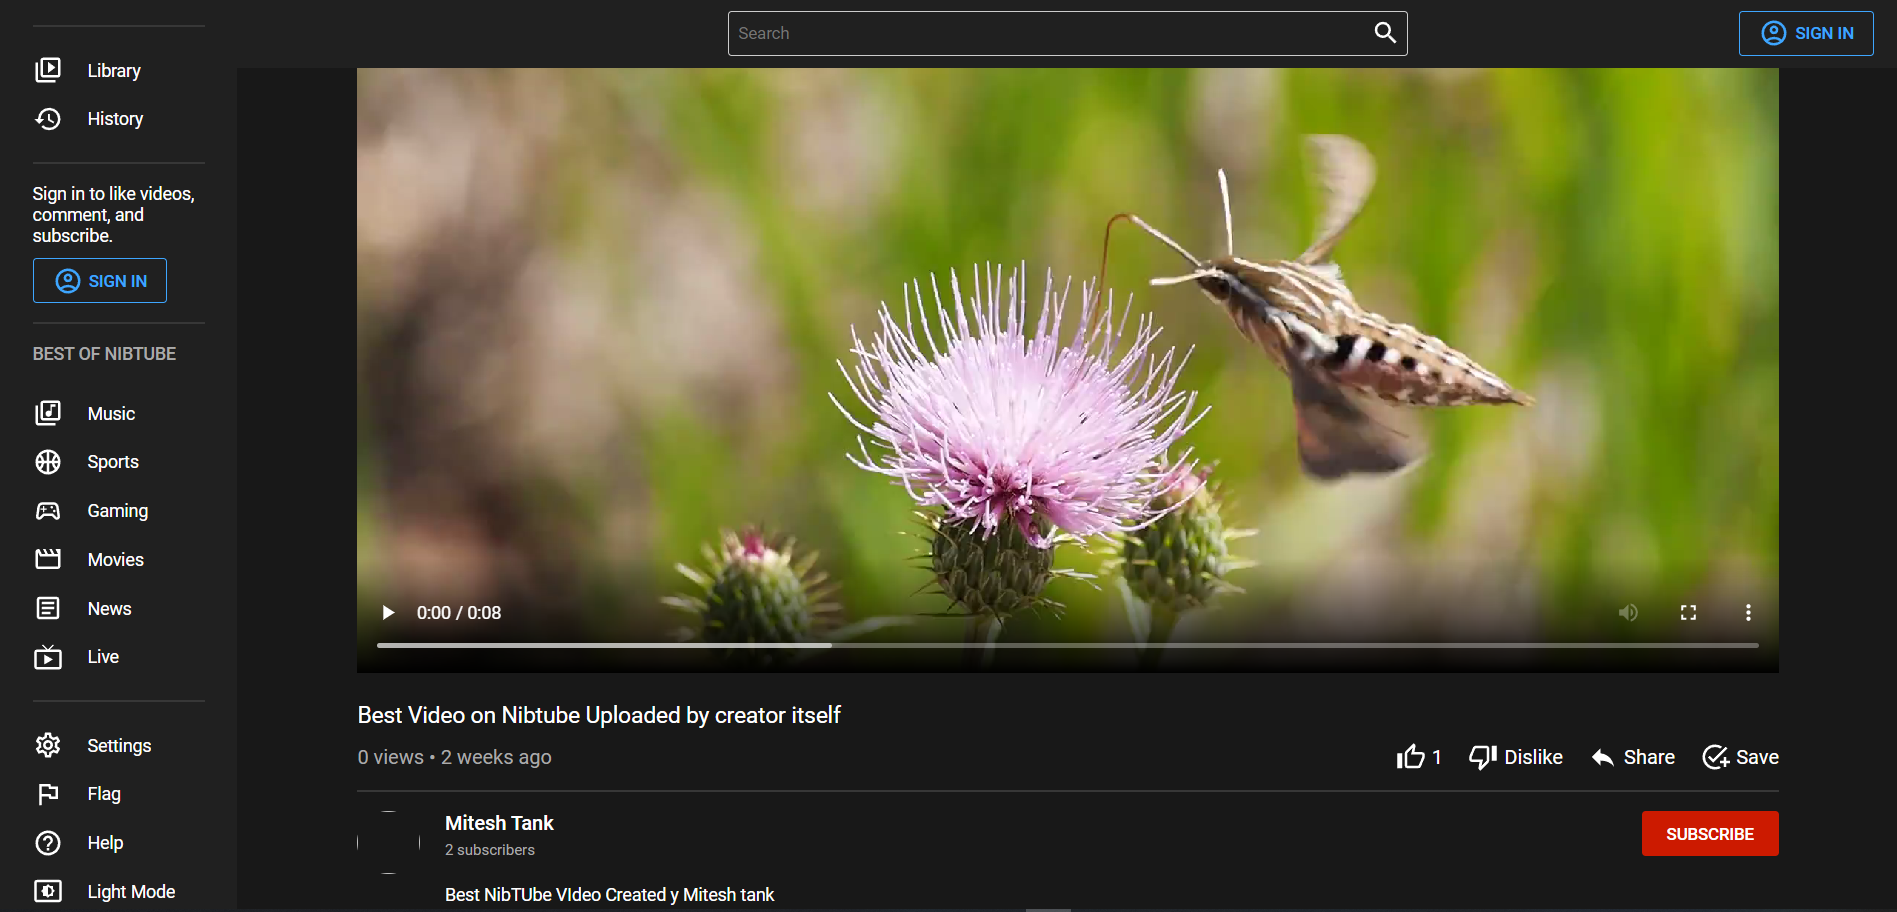Toggle Light Mode in the sidebar

[x=119, y=891]
